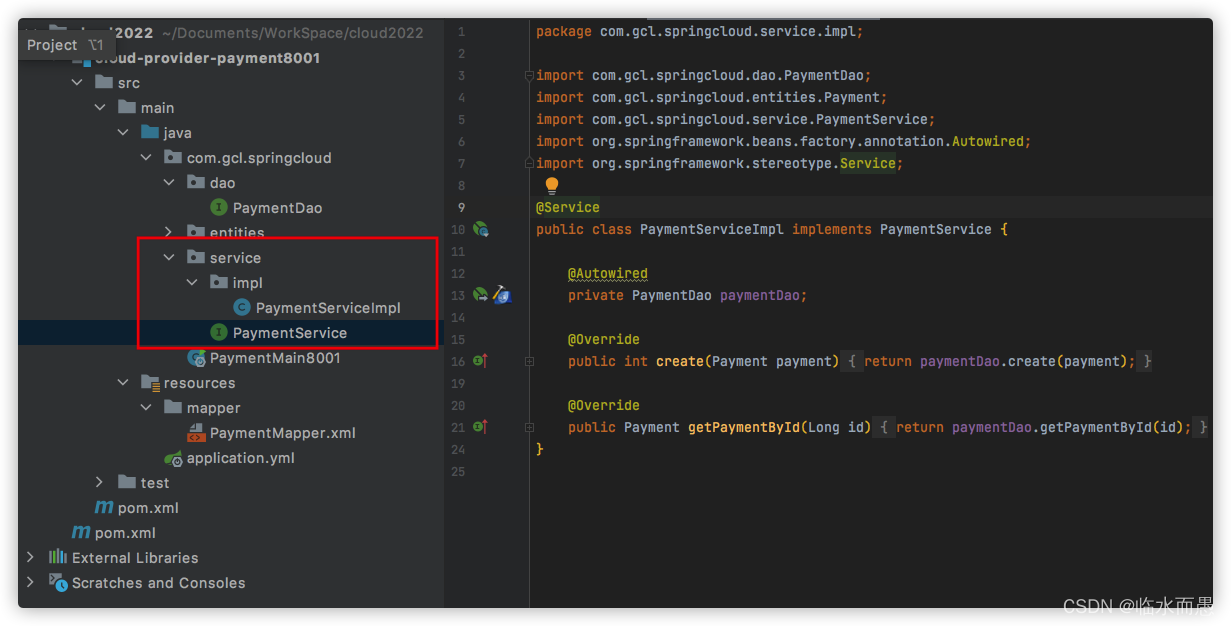Image resolution: width=1231 pixels, height=626 pixels.
Task: Click the Scratches and Consoles icon
Action: 58,583
